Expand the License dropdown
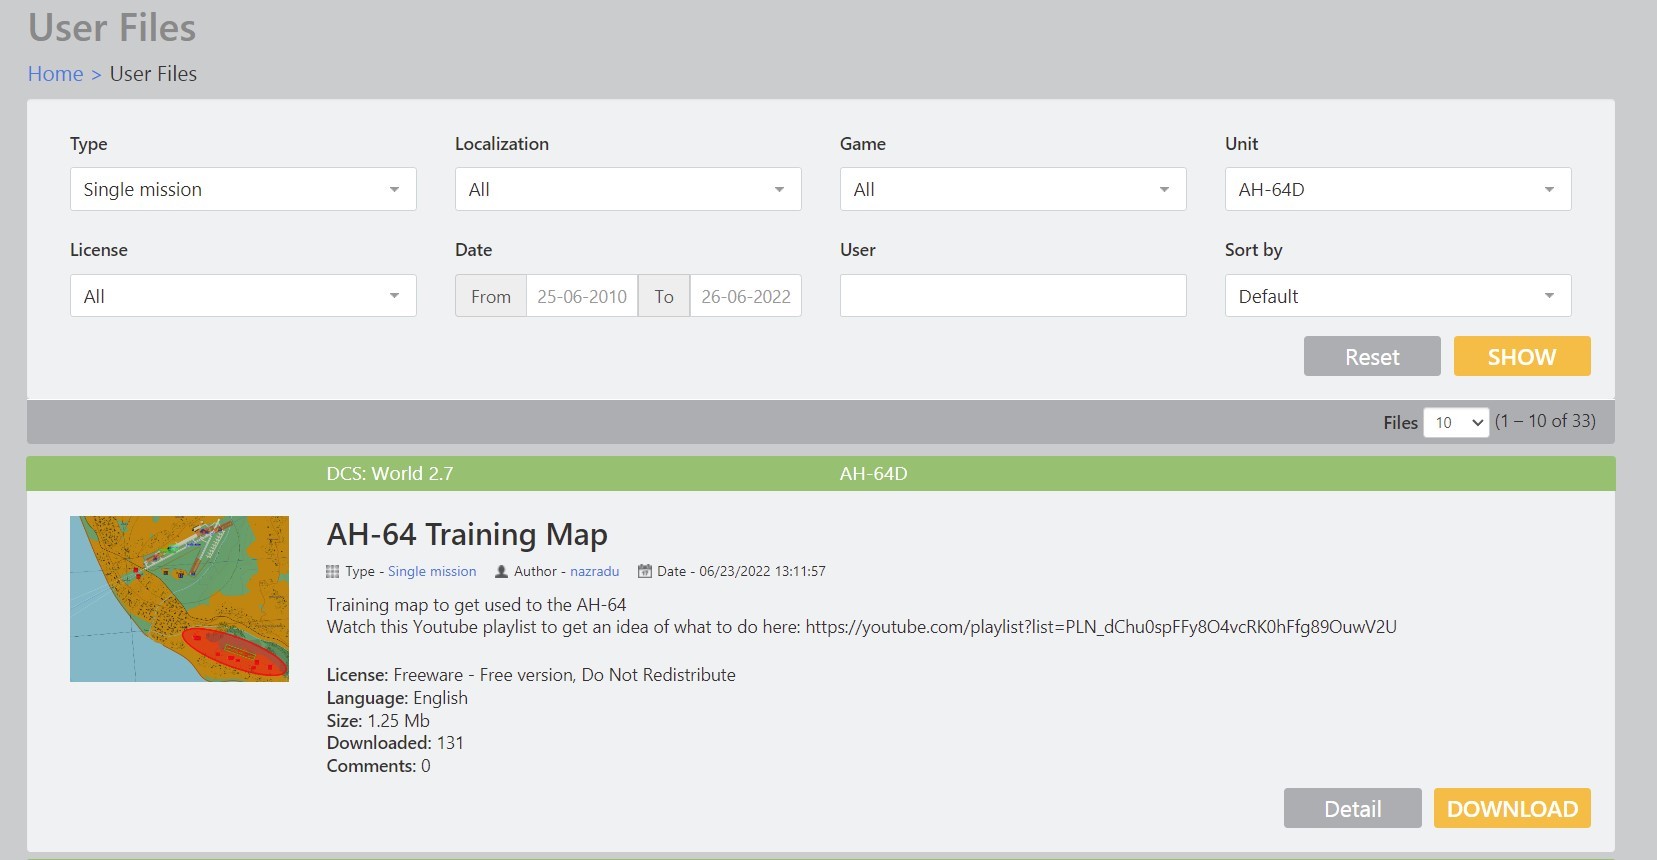The image size is (1657, 860). [243, 296]
